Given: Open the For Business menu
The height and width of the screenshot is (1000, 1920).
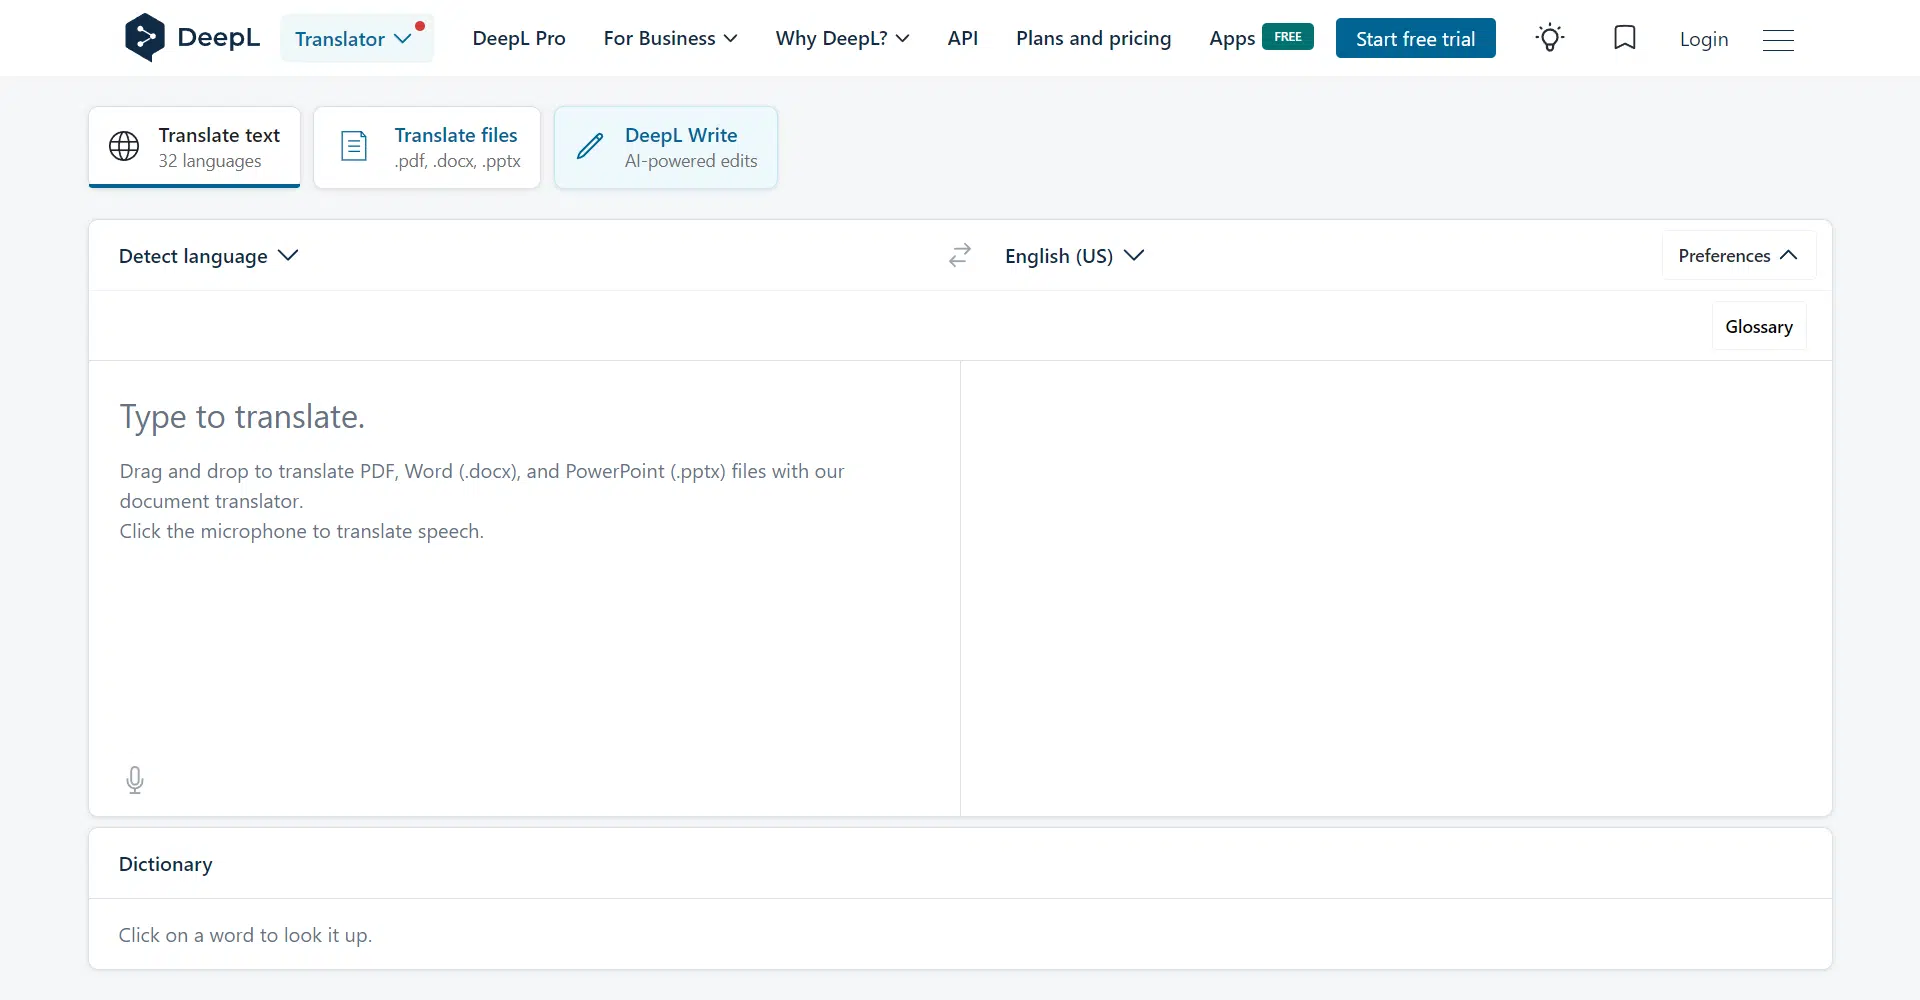Looking at the screenshot, I should pos(670,38).
